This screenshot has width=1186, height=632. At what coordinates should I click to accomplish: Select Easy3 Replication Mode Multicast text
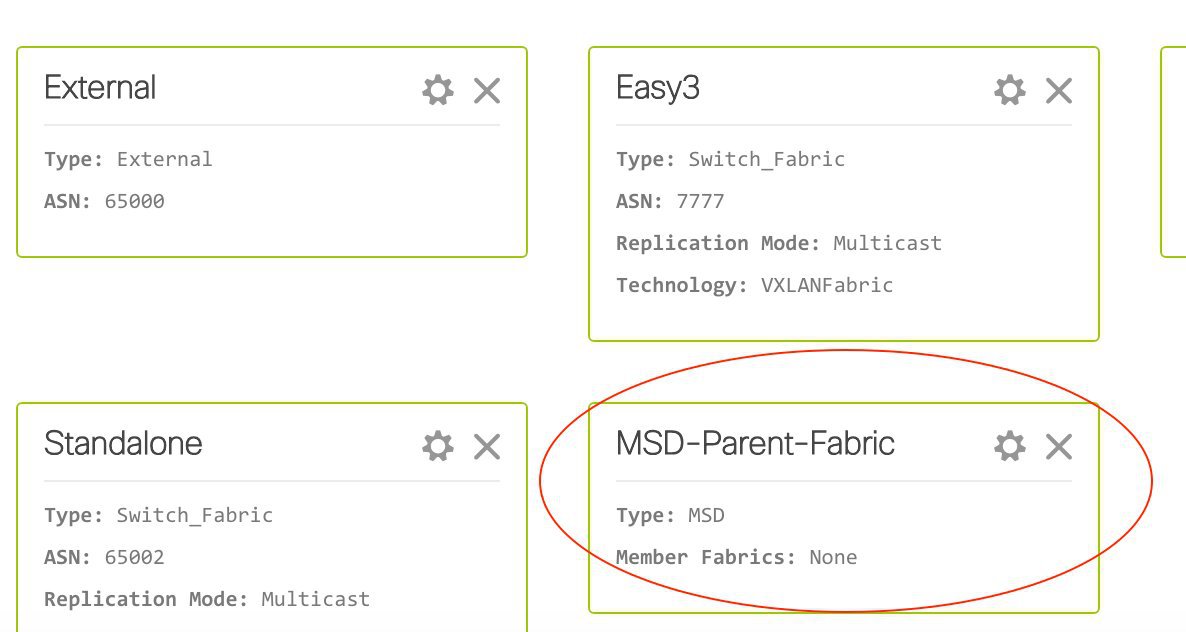(887, 243)
